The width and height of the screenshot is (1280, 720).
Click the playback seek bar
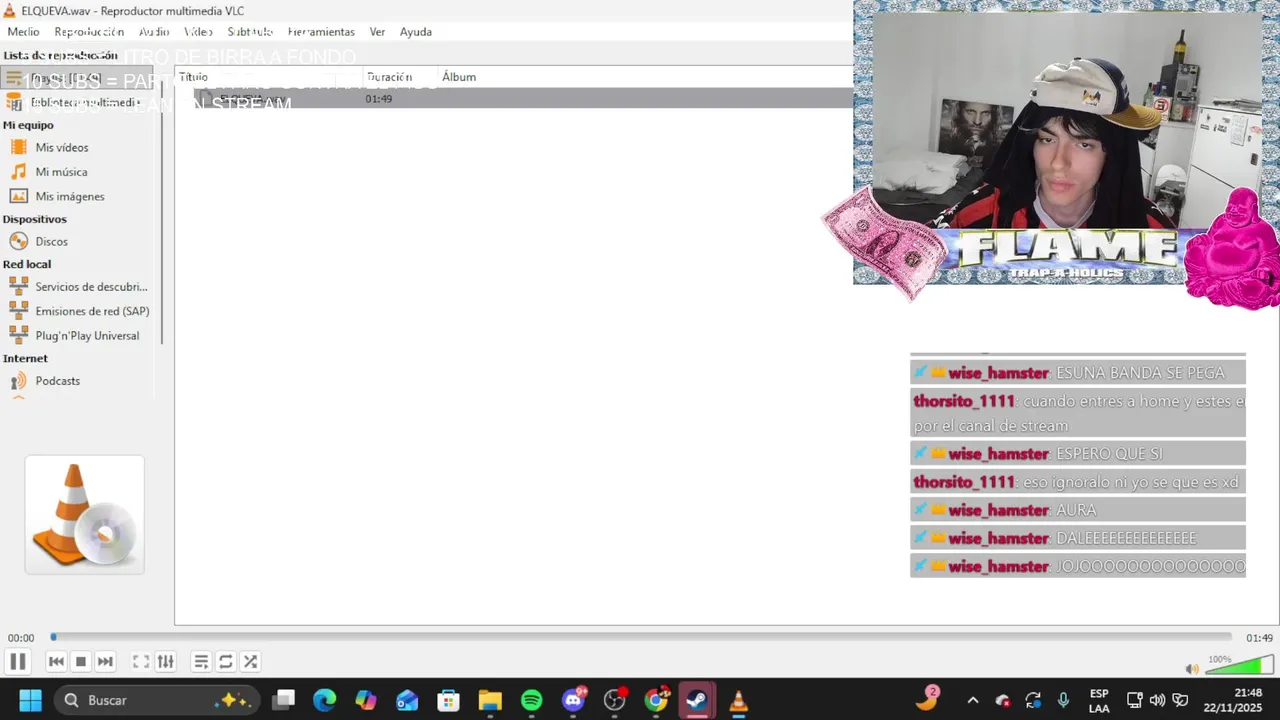642,637
